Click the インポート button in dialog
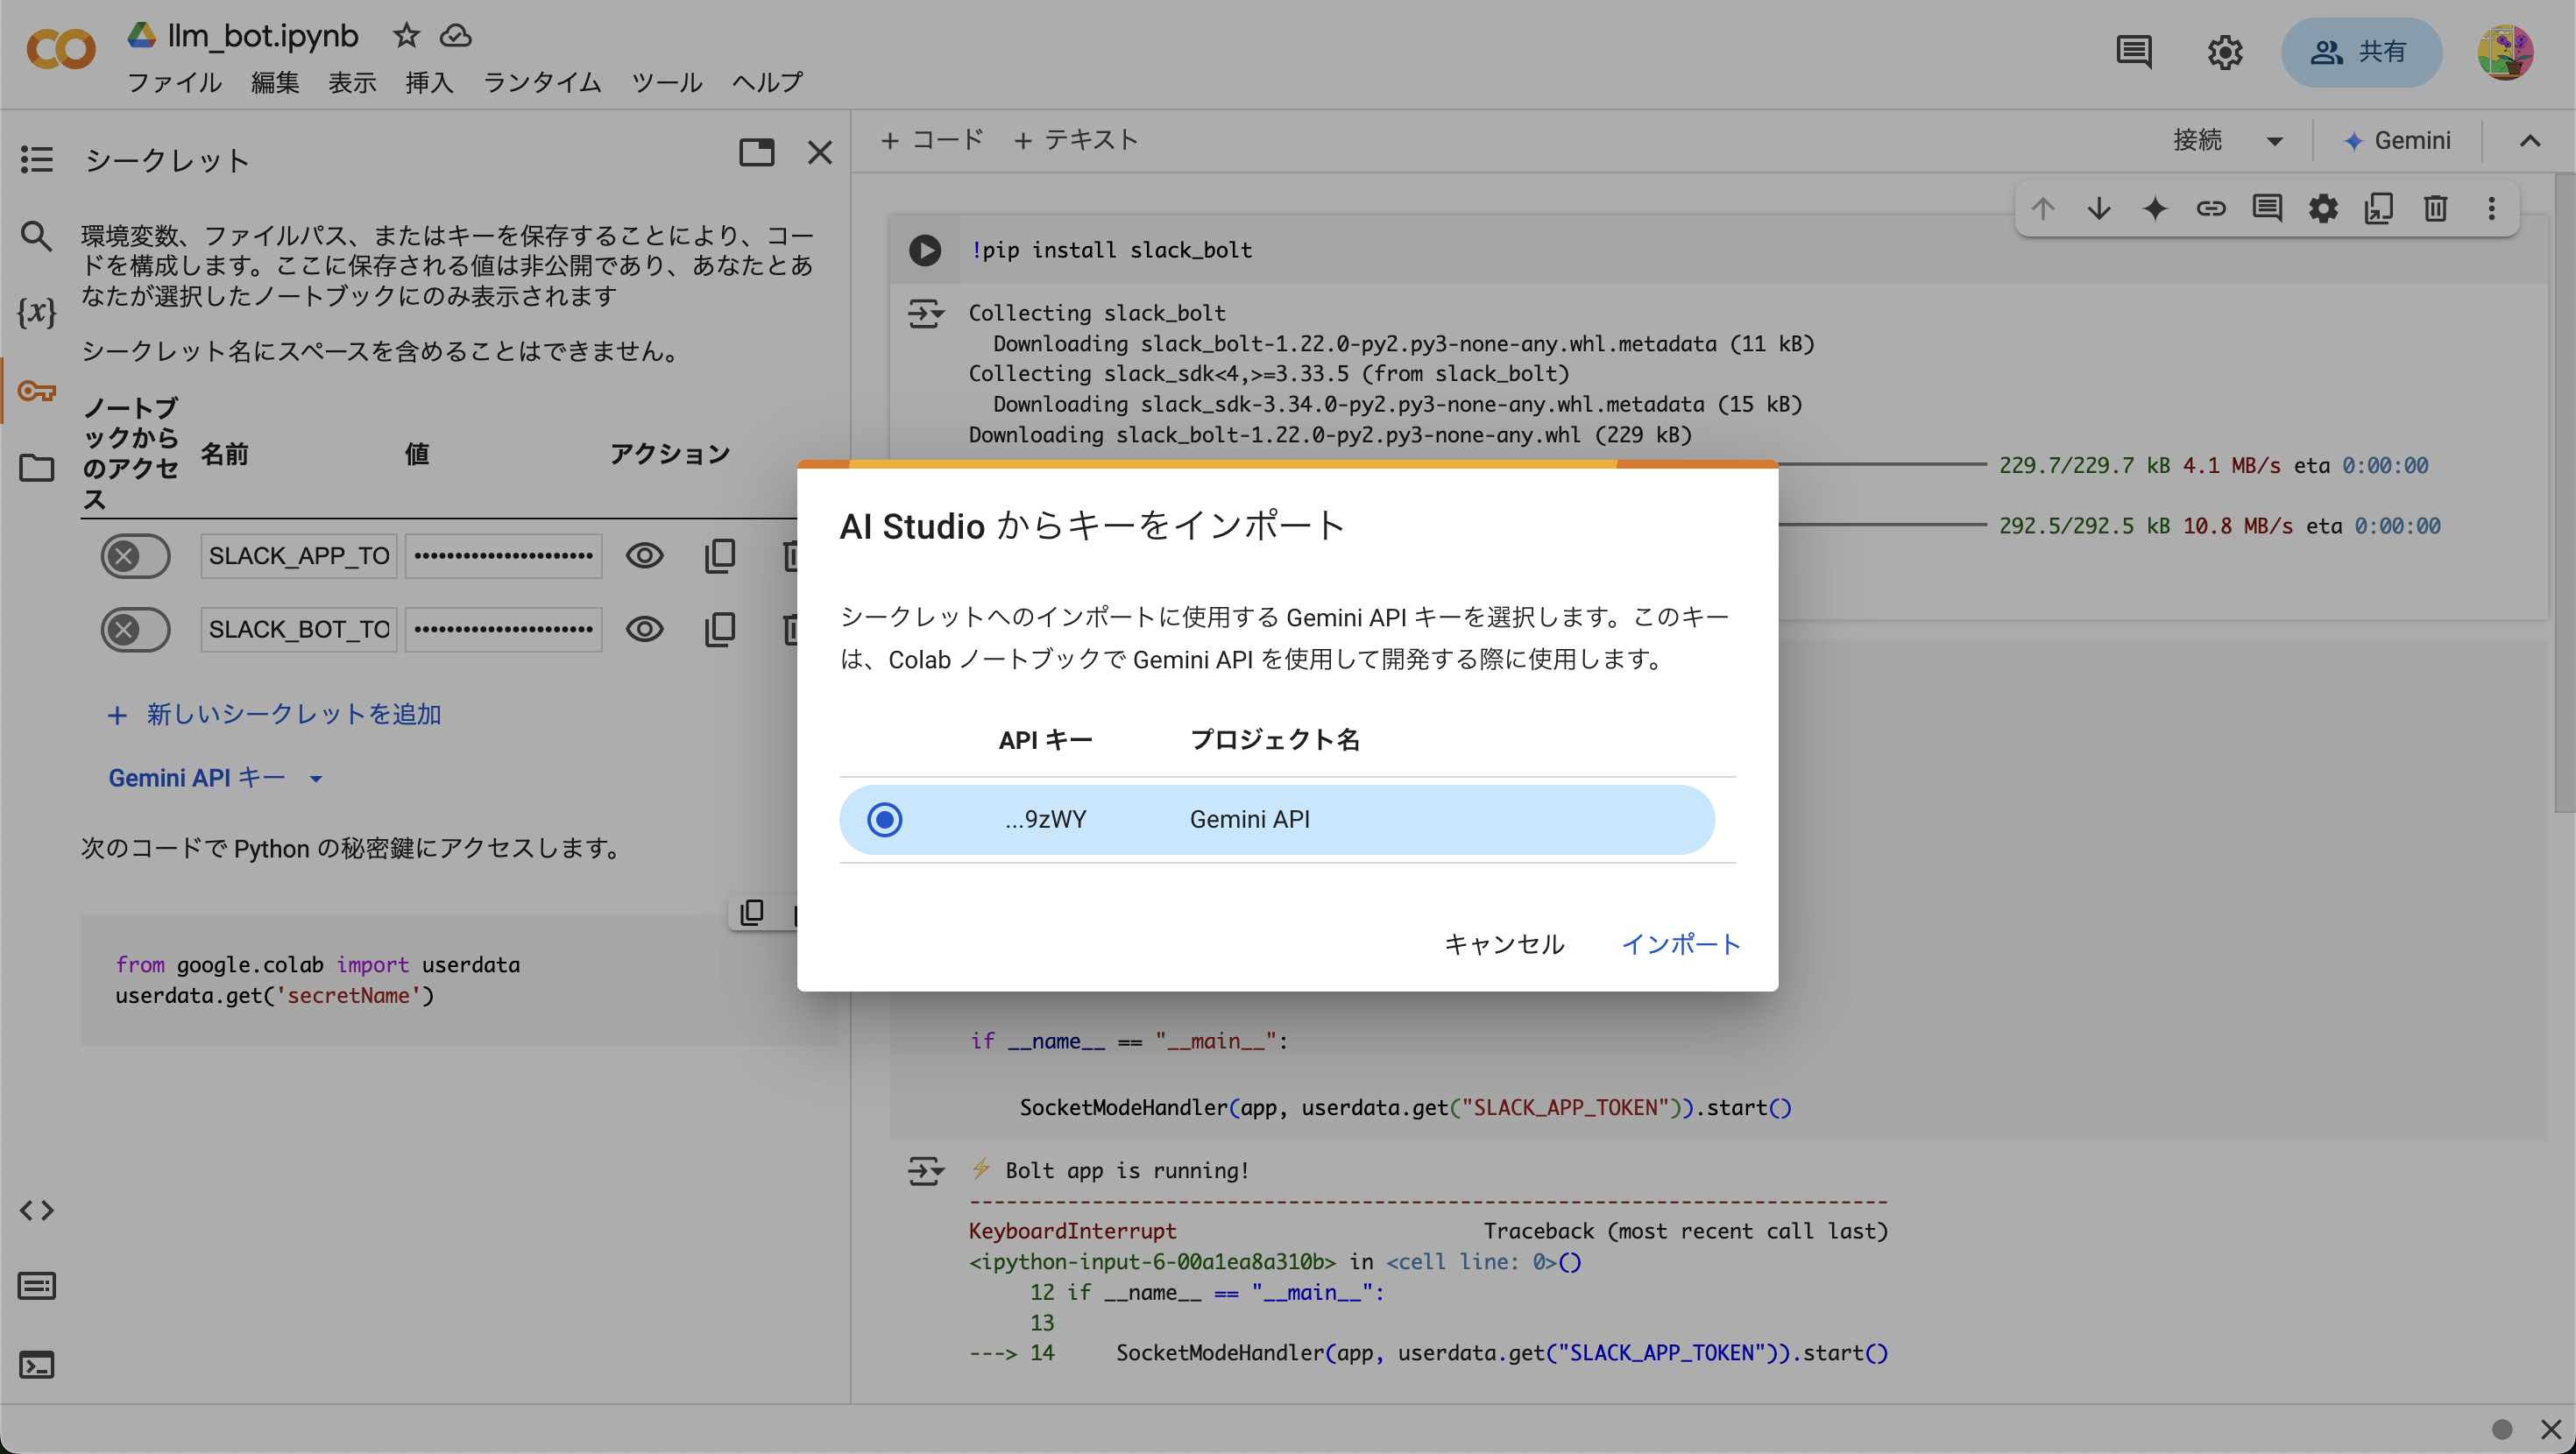 coord(1680,944)
